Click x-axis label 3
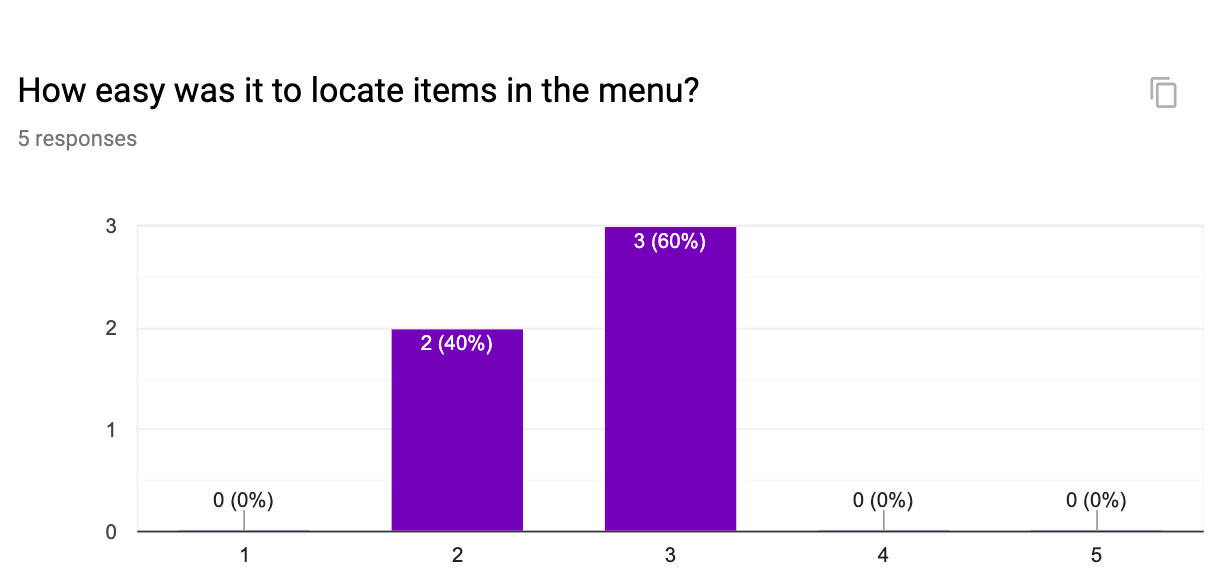This screenshot has width=1220, height=579. point(670,555)
